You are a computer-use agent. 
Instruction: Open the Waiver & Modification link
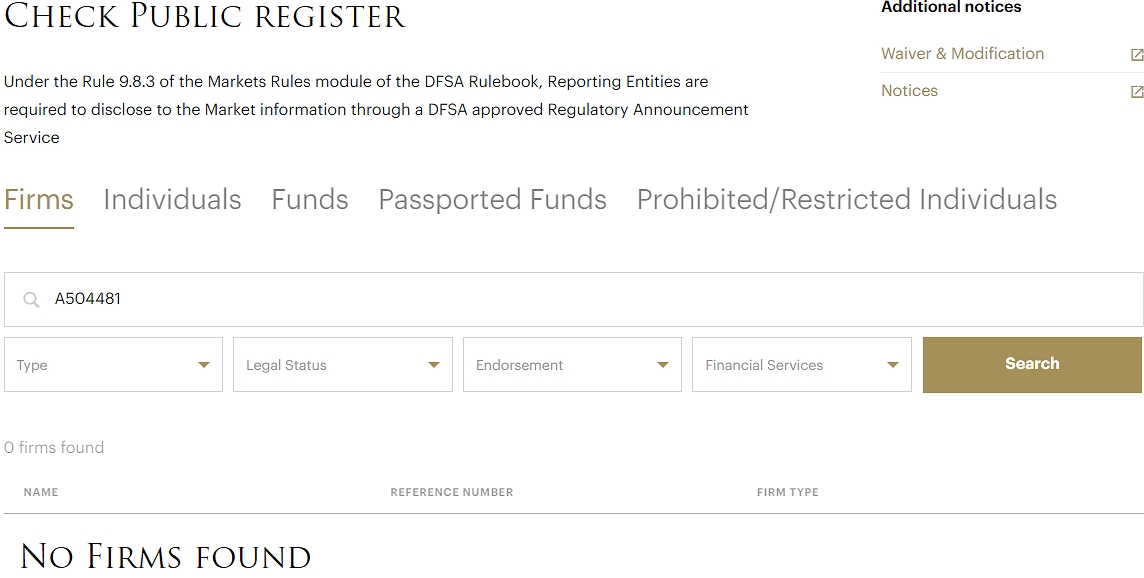coord(962,54)
